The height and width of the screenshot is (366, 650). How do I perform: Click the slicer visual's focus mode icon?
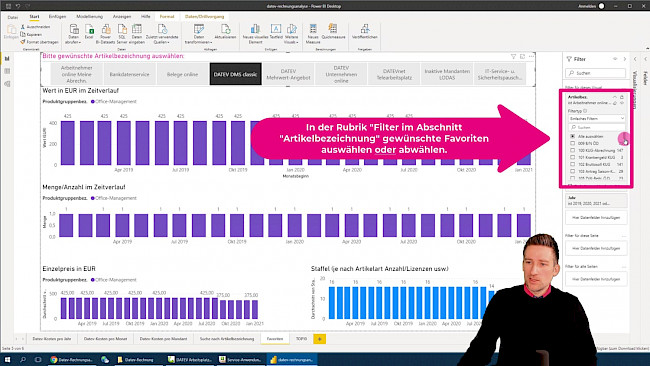[x=522, y=56]
